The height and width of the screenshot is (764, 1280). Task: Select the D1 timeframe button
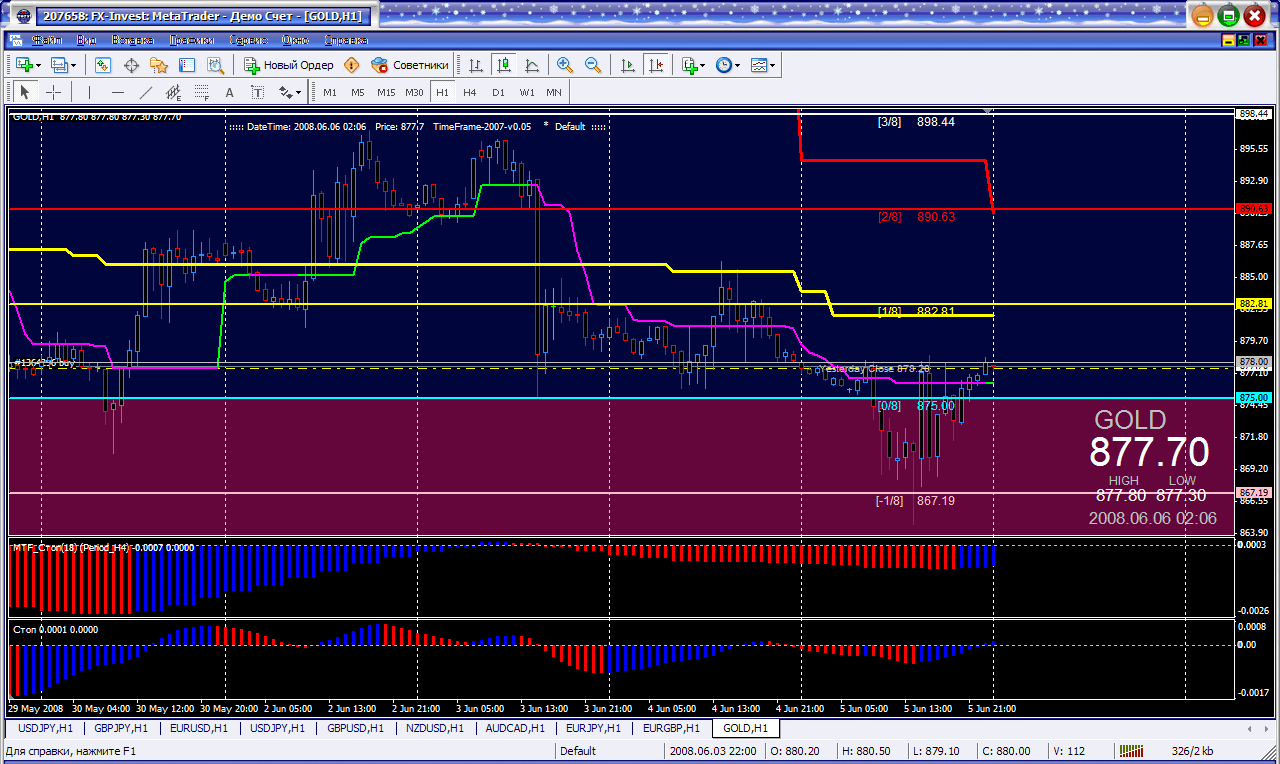498,92
